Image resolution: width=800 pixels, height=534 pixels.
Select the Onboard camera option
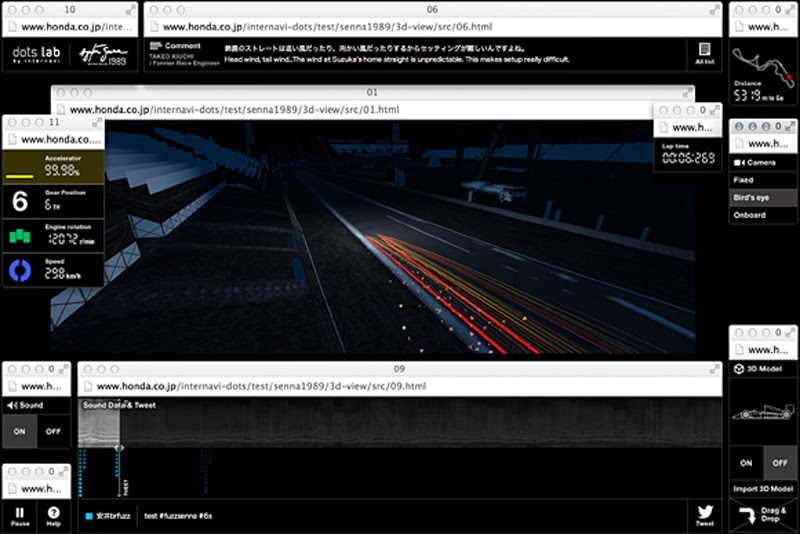click(763, 215)
